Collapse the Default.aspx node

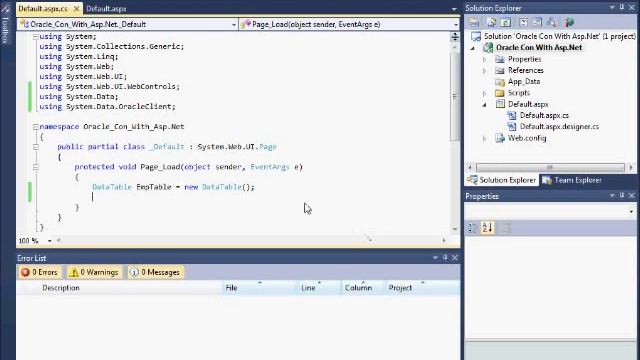[x=484, y=105]
